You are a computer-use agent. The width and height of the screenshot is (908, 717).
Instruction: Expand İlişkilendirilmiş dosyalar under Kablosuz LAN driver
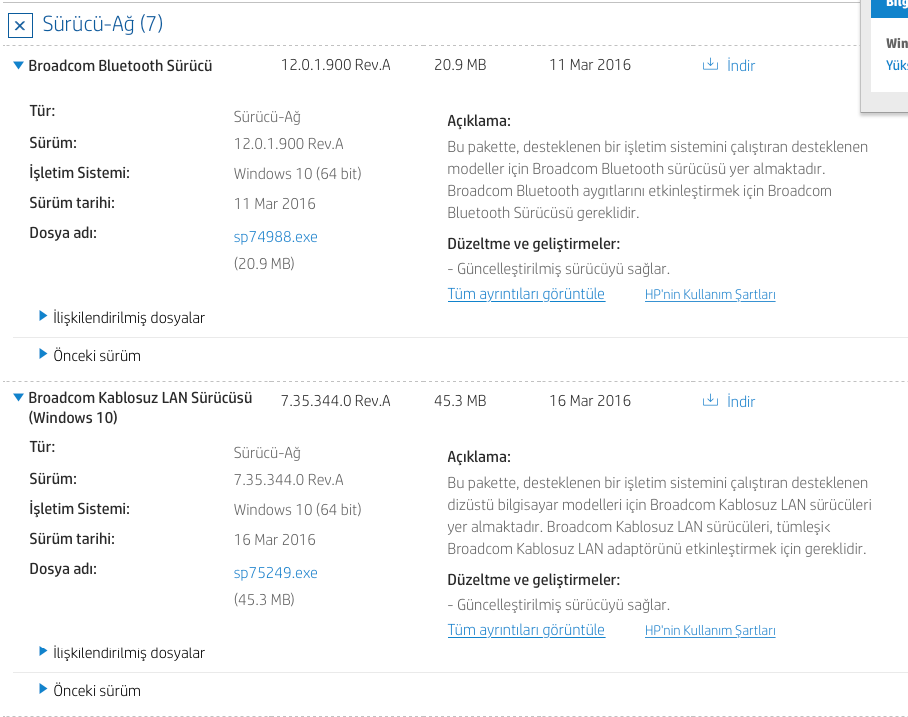(x=43, y=652)
